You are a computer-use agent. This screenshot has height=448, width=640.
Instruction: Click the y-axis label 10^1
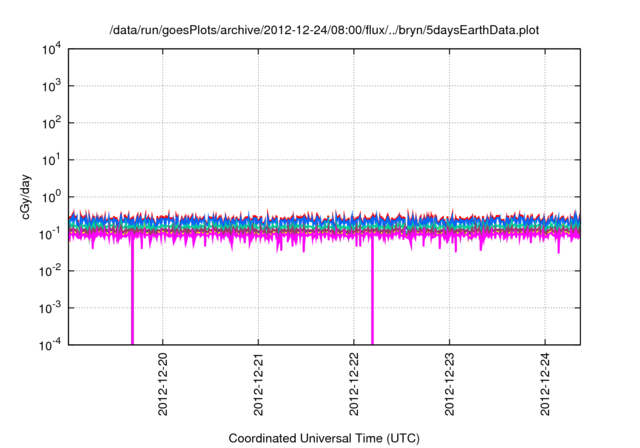tap(52, 160)
